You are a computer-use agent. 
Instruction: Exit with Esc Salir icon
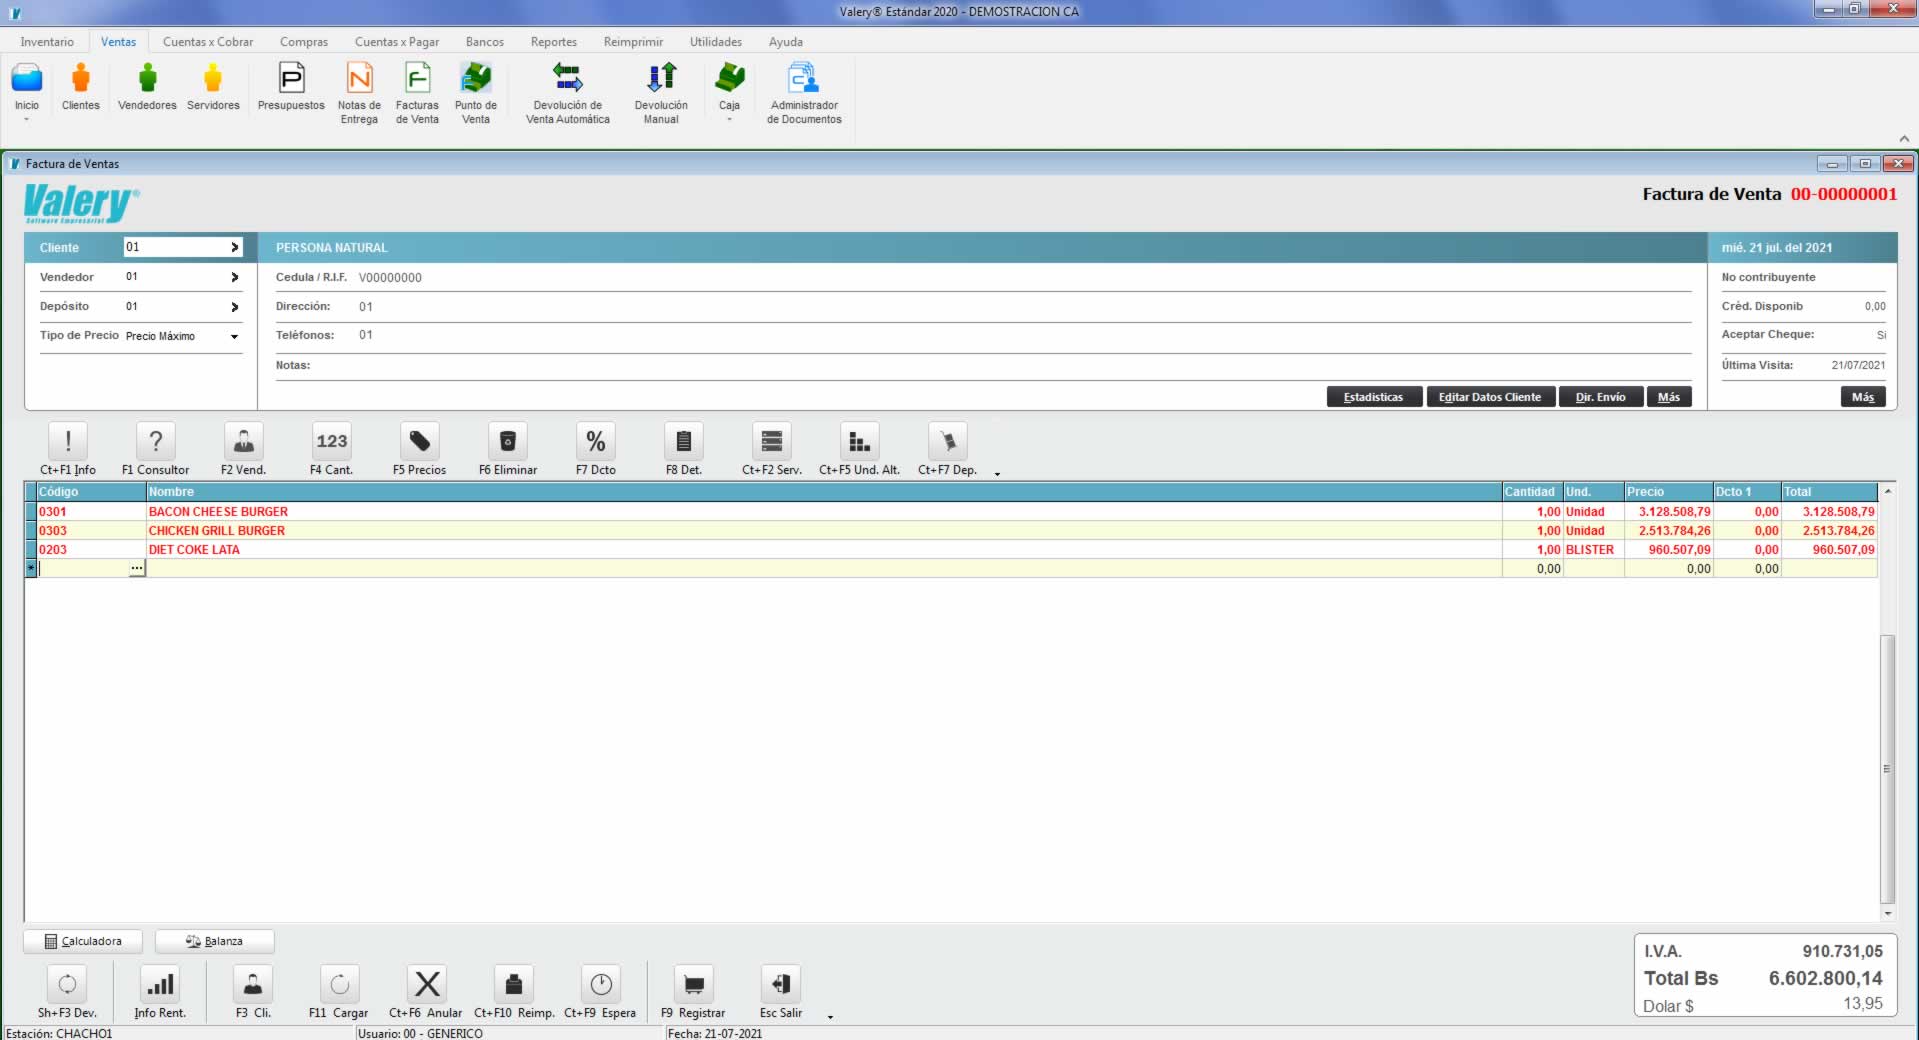click(x=781, y=984)
